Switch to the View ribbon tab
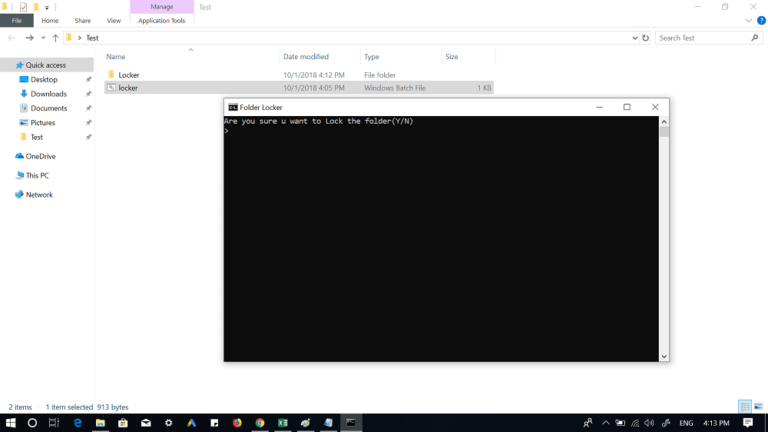 click(113, 20)
